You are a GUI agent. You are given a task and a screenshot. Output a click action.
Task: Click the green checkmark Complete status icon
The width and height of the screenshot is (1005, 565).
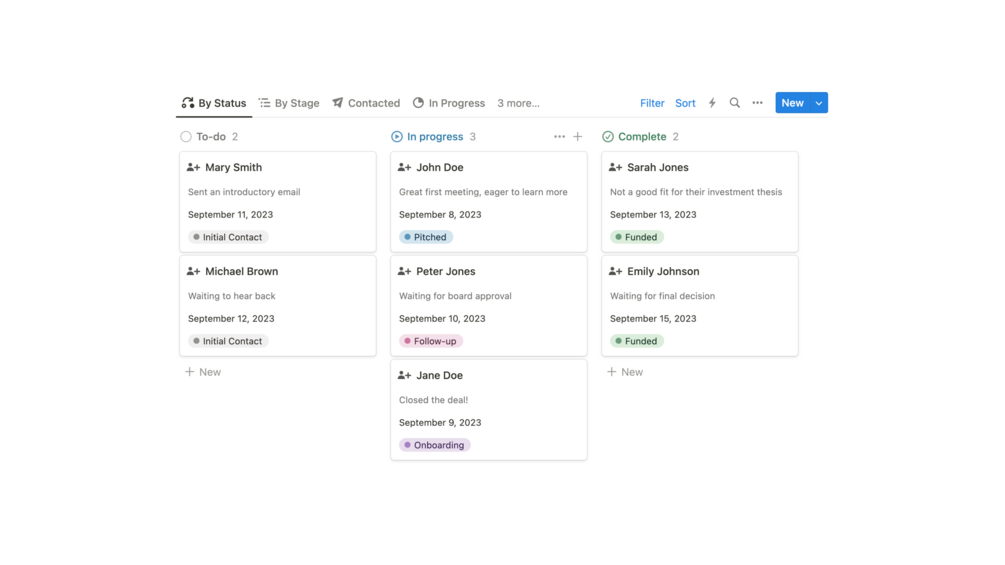(x=608, y=136)
